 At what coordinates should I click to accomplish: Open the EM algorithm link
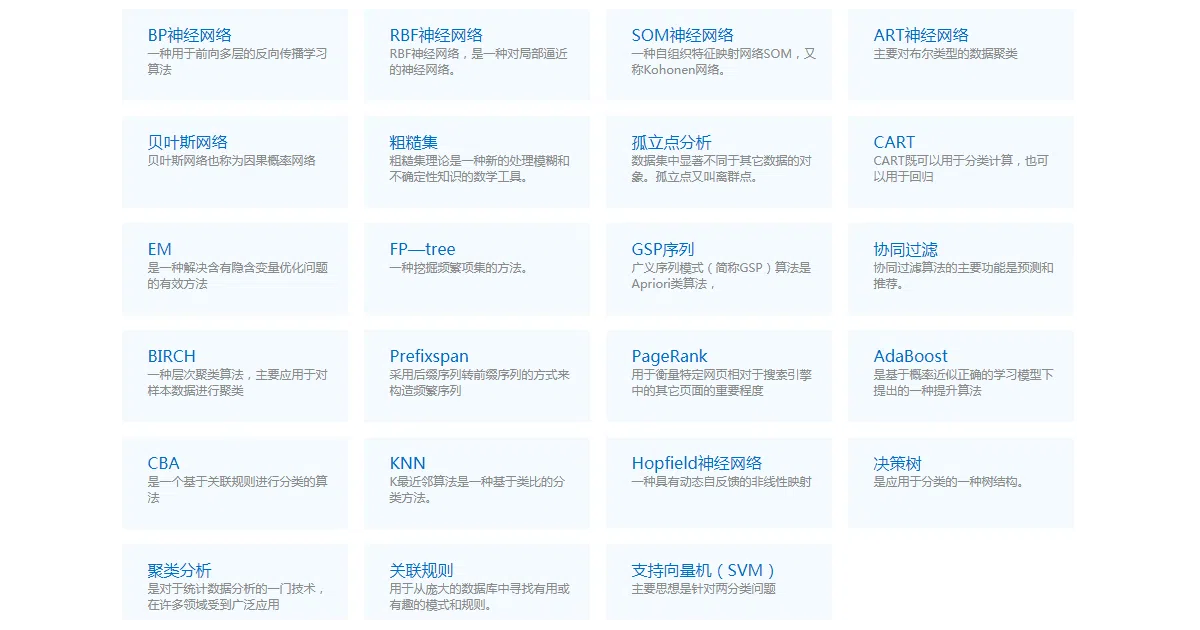pyautogui.click(x=160, y=249)
